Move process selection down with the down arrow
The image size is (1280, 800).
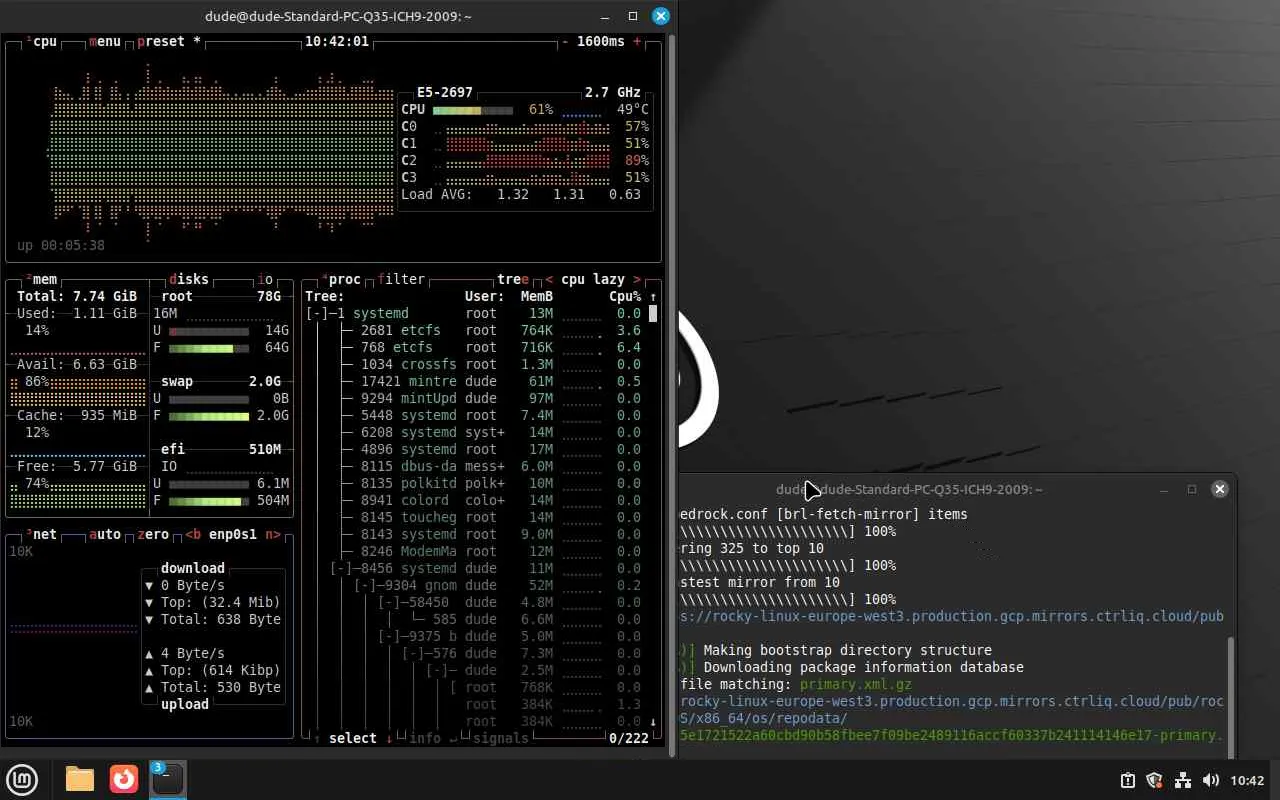[389, 738]
